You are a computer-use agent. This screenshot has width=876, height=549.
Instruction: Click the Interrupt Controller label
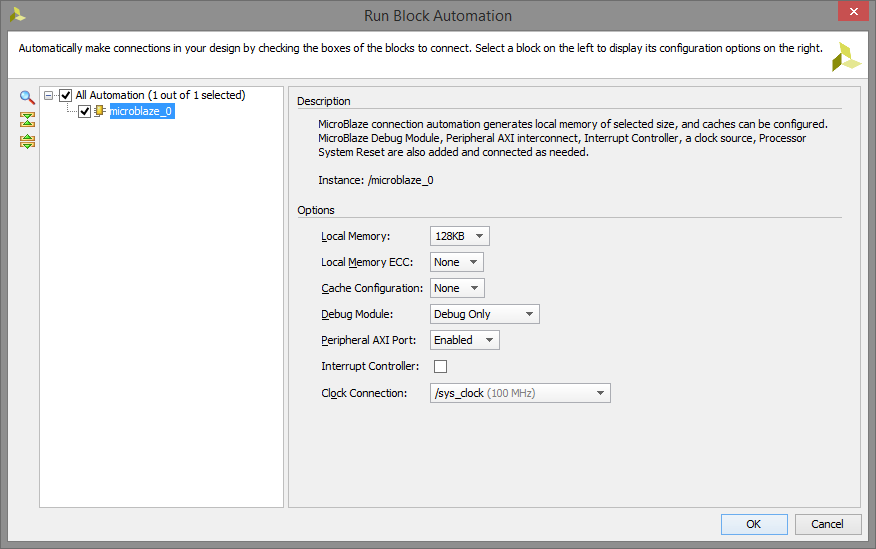coord(370,366)
